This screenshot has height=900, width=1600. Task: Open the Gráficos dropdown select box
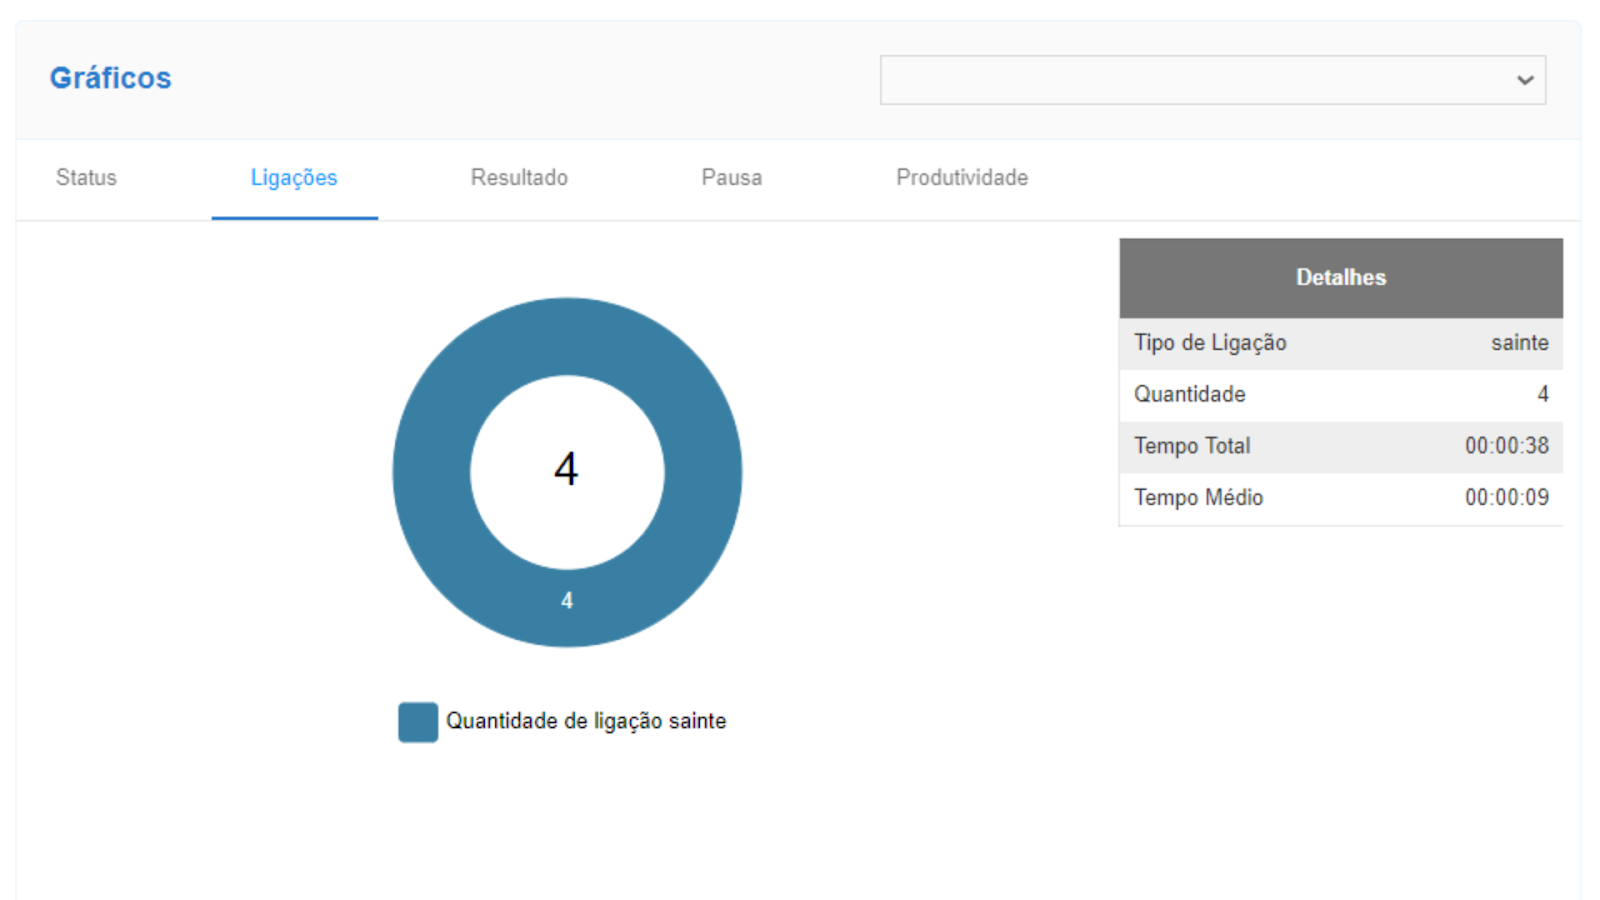pos(1200,80)
